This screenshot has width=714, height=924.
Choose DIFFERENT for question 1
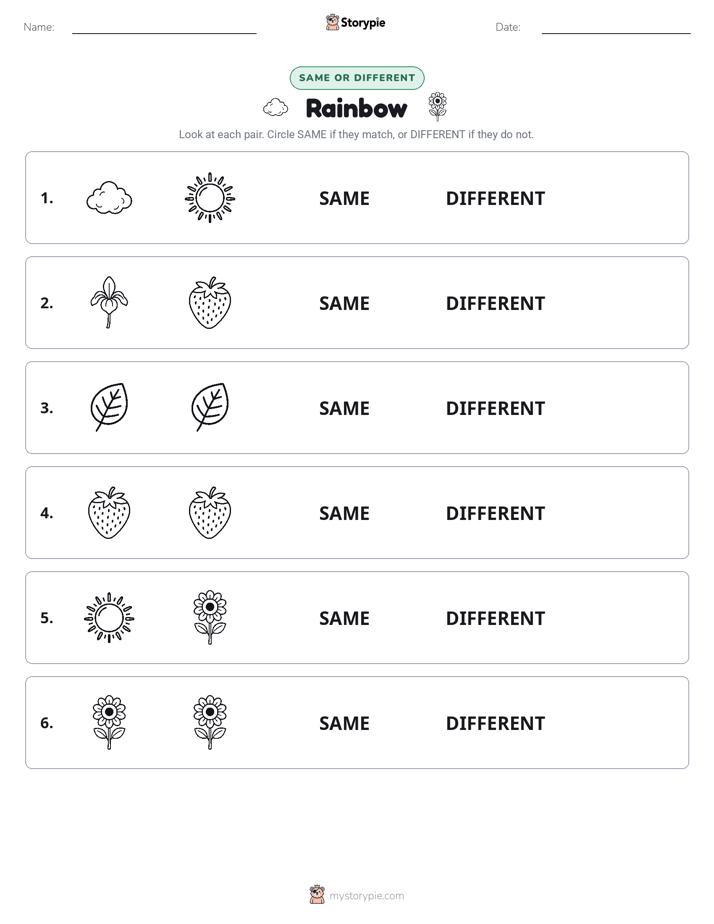(x=495, y=199)
